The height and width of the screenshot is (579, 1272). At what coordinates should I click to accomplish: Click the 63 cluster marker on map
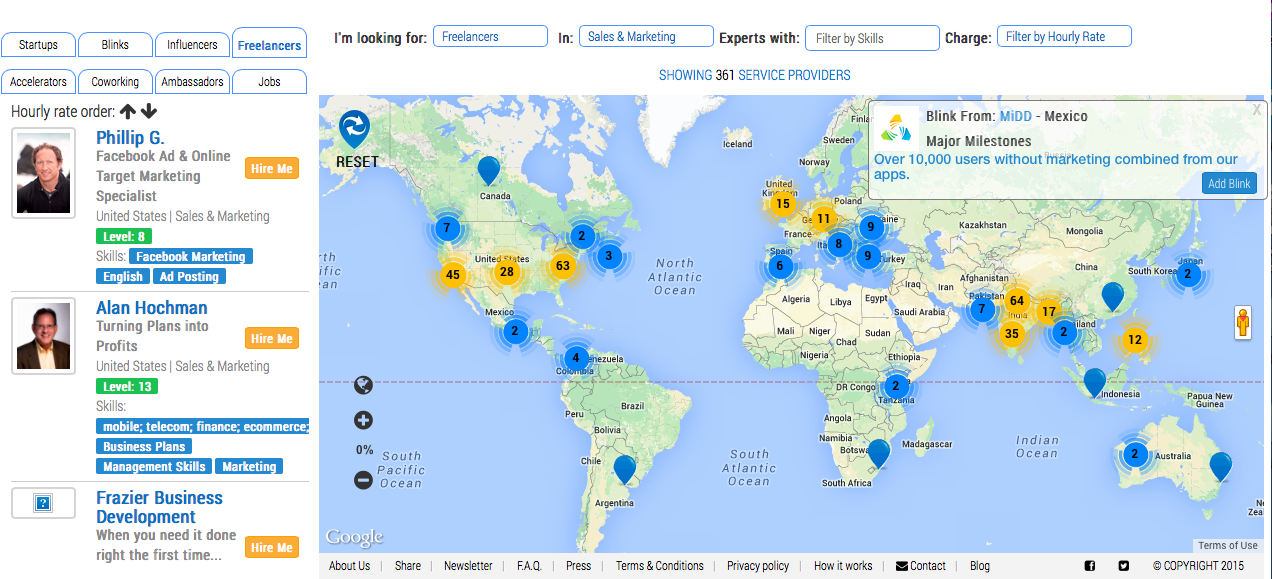click(x=563, y=266)
